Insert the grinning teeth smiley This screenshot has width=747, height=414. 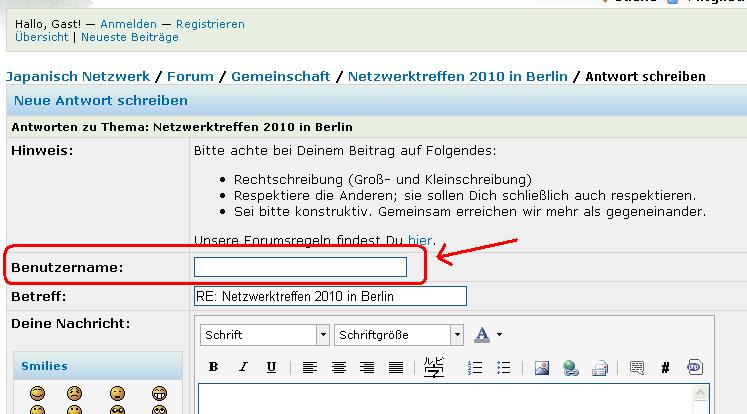point(158,393)
